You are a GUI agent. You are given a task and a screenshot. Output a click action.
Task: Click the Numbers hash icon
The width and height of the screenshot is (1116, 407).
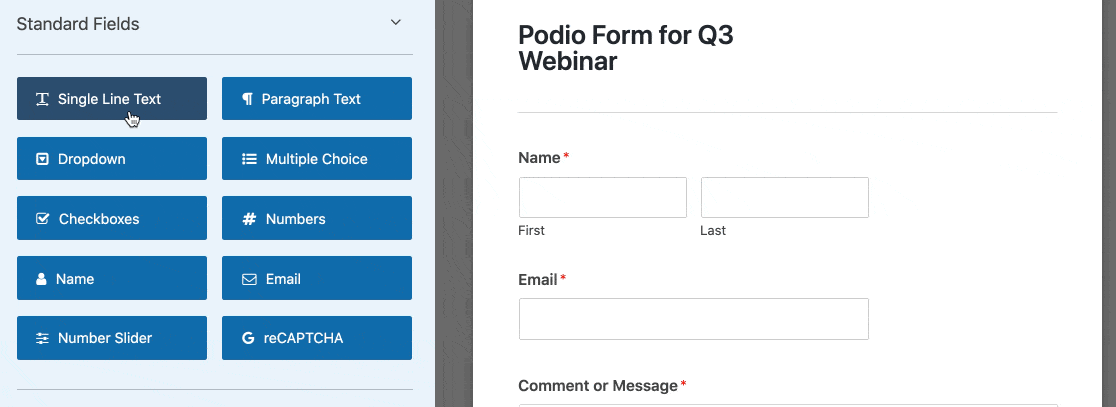point(249,219)
